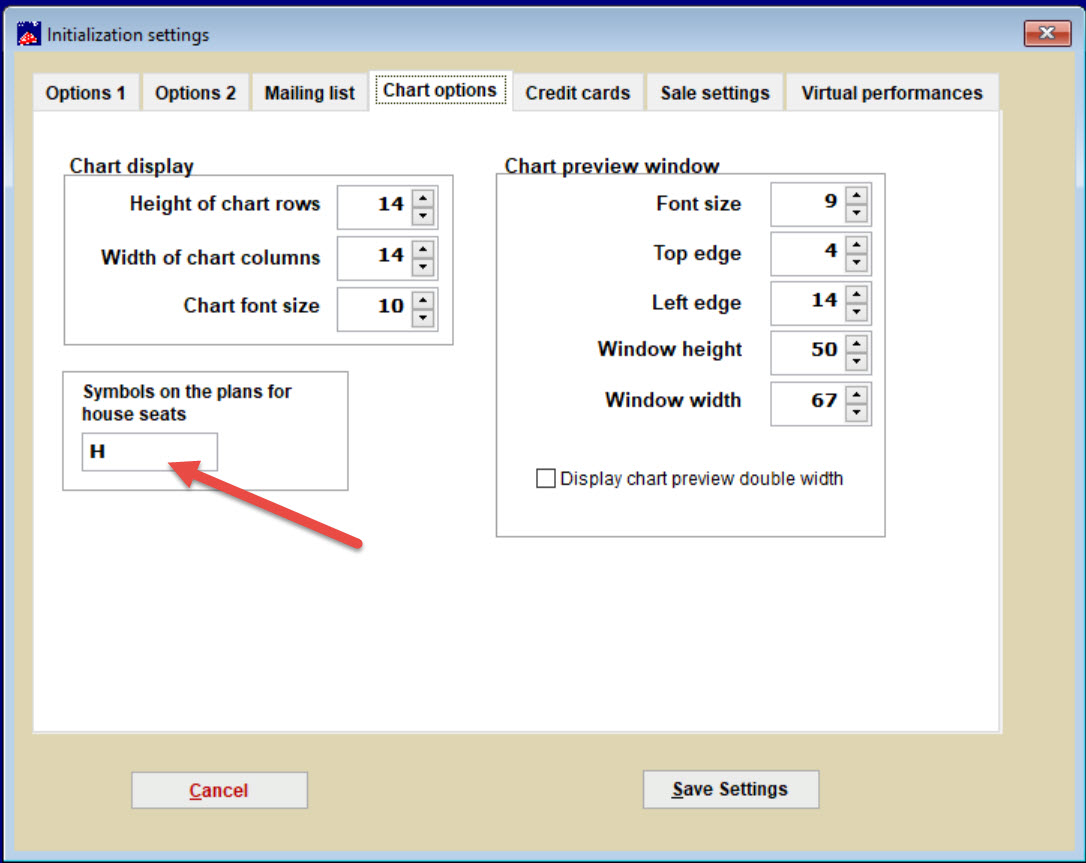The width and height of the screenshot is (1086, 863).
Task: Click the Save Settings button
Action: click(x=730, y=789)
